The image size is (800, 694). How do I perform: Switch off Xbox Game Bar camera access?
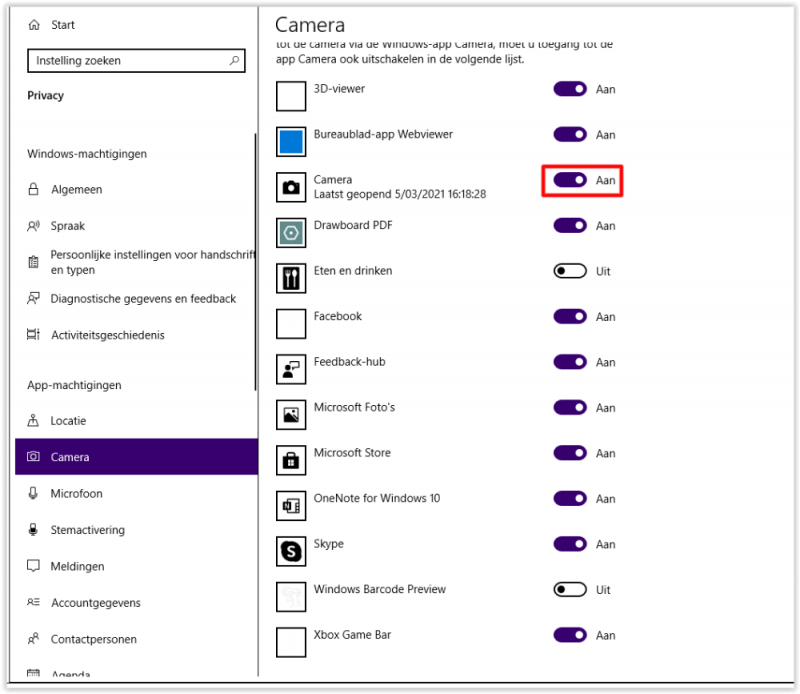570,635
